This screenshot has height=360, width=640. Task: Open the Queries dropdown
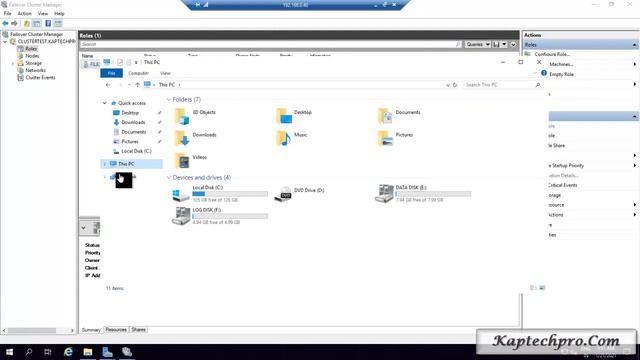478,44
